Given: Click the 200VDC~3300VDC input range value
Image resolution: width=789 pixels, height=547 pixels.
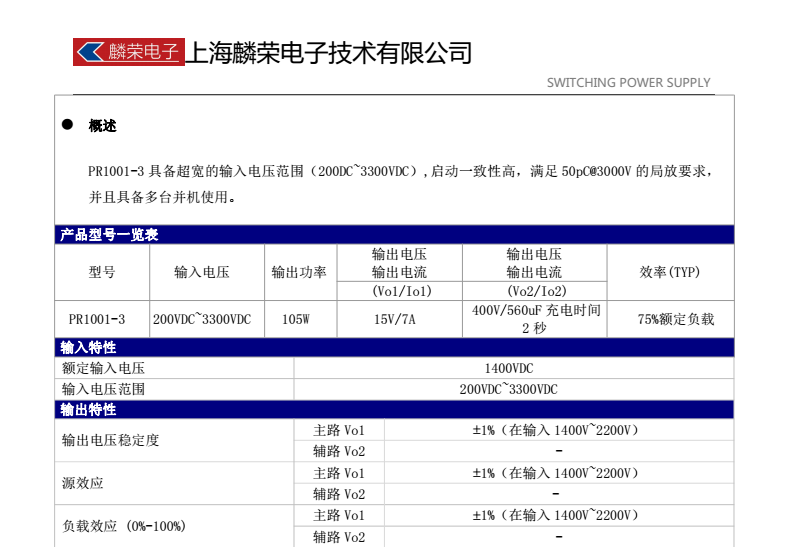Looking at the screenshot, I should pos(508,389).
